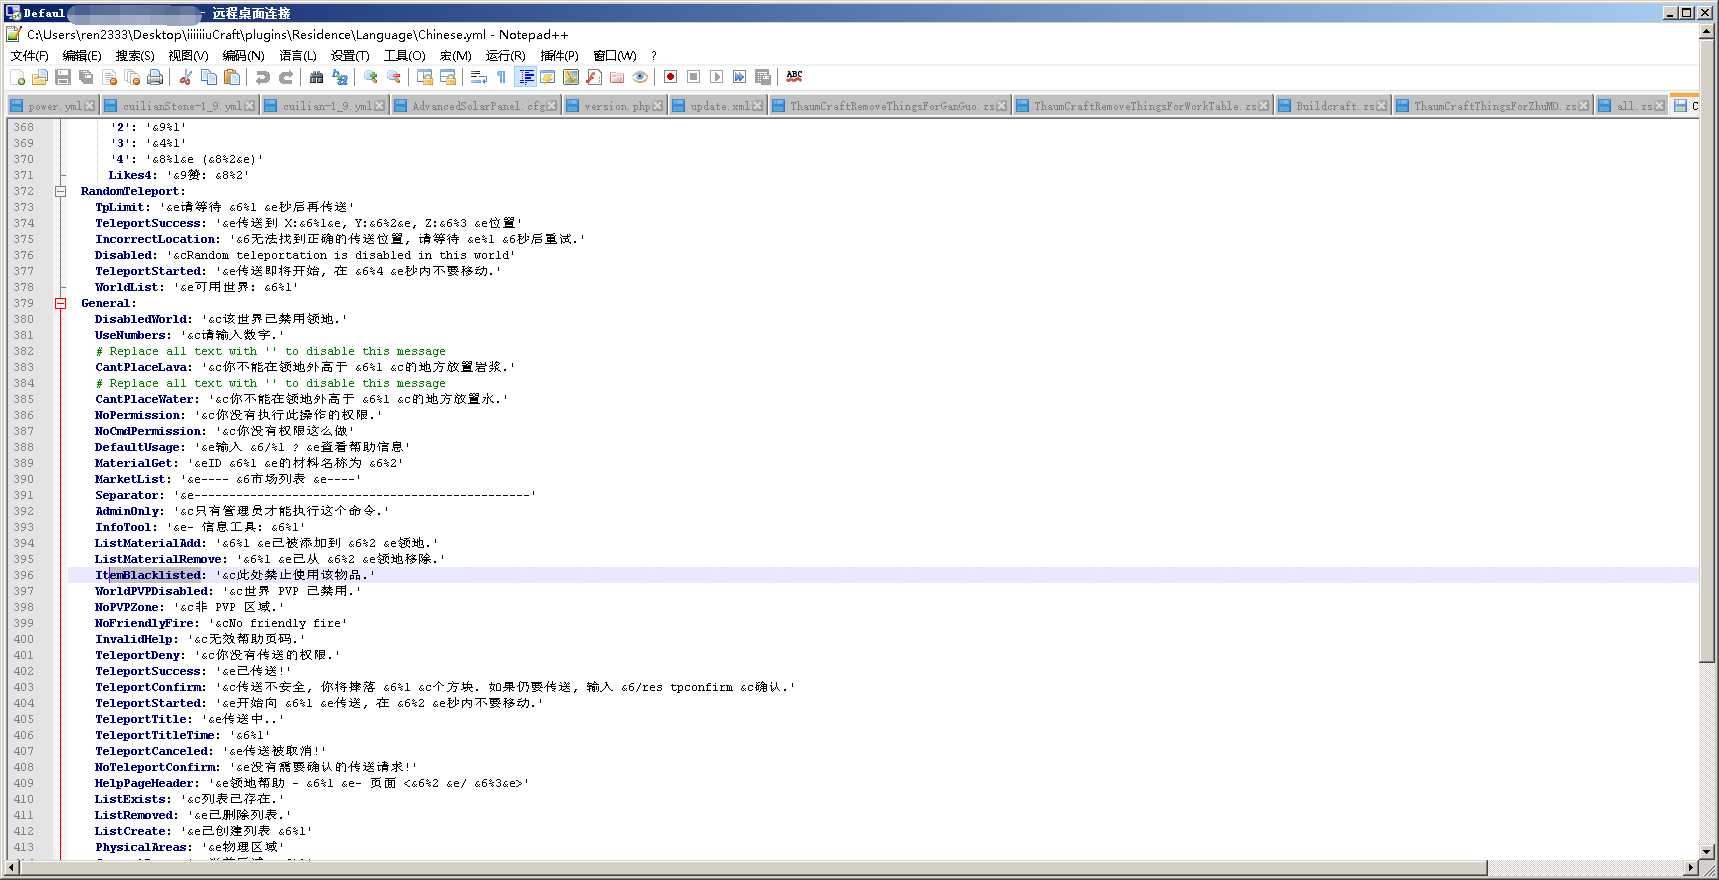Save the current Chinese.yml file
1719x880 pixels.
pyautogui.click(x=63, y=77)
